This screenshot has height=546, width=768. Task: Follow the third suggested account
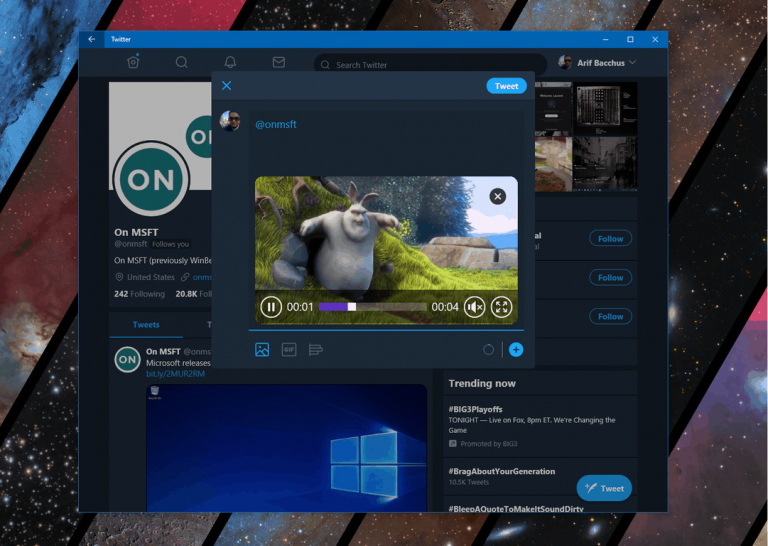pyautogui.click(x=610, y=316)
